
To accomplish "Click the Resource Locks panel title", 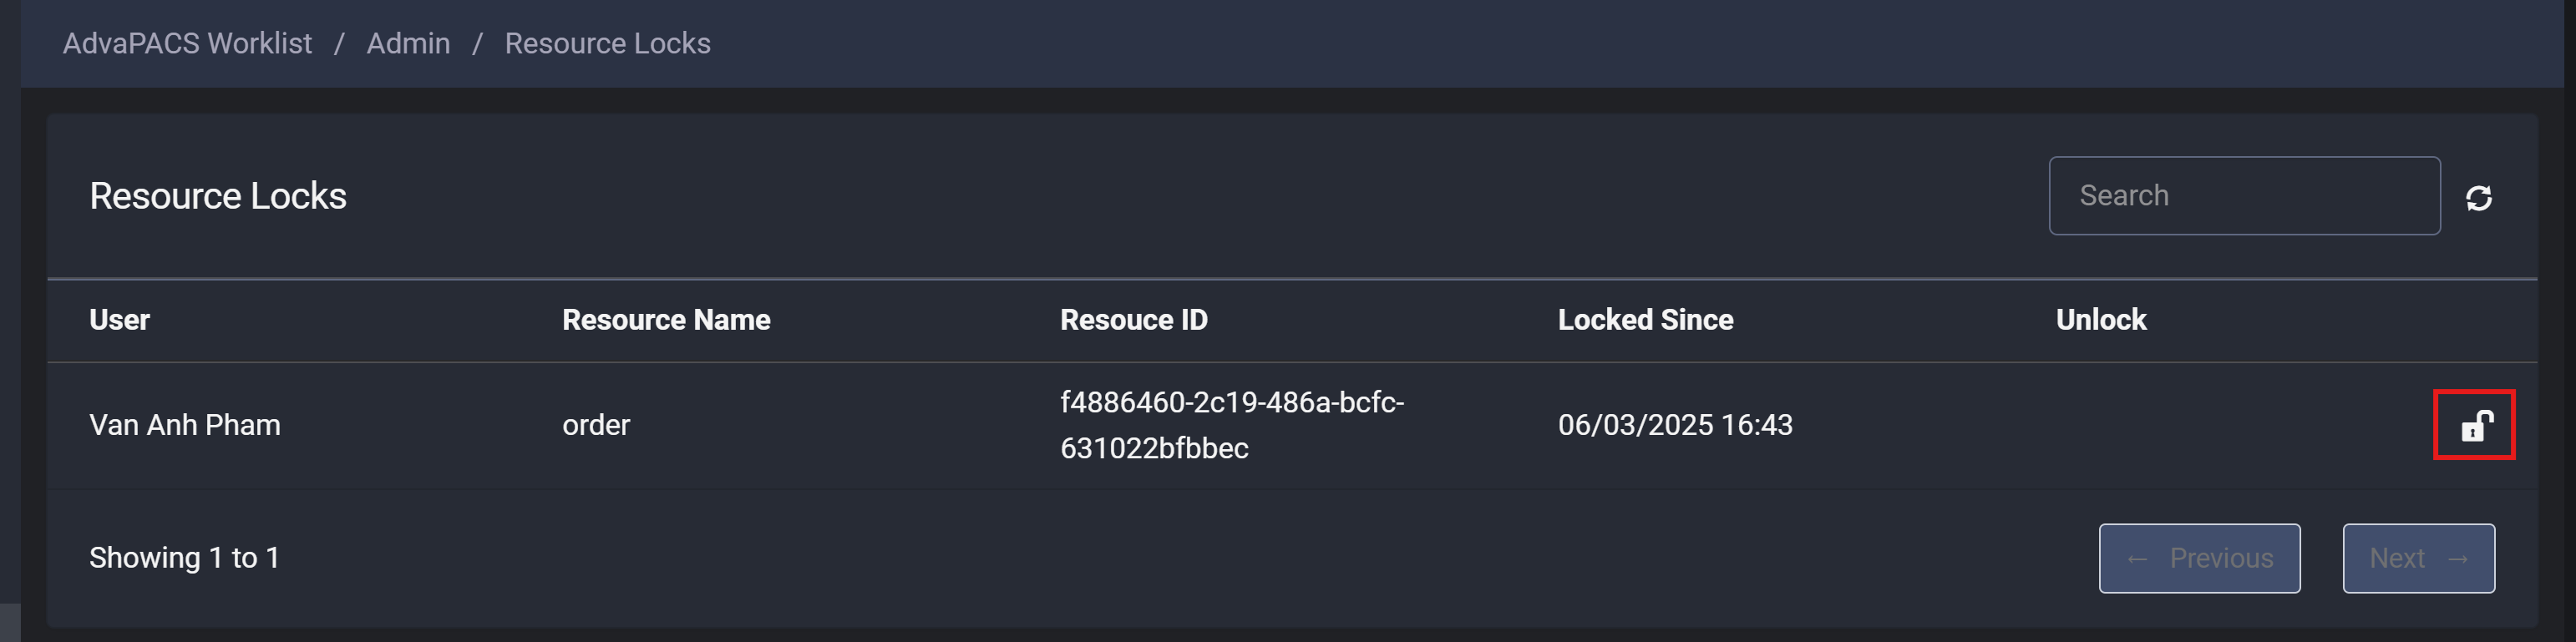I will click(217, 196).
